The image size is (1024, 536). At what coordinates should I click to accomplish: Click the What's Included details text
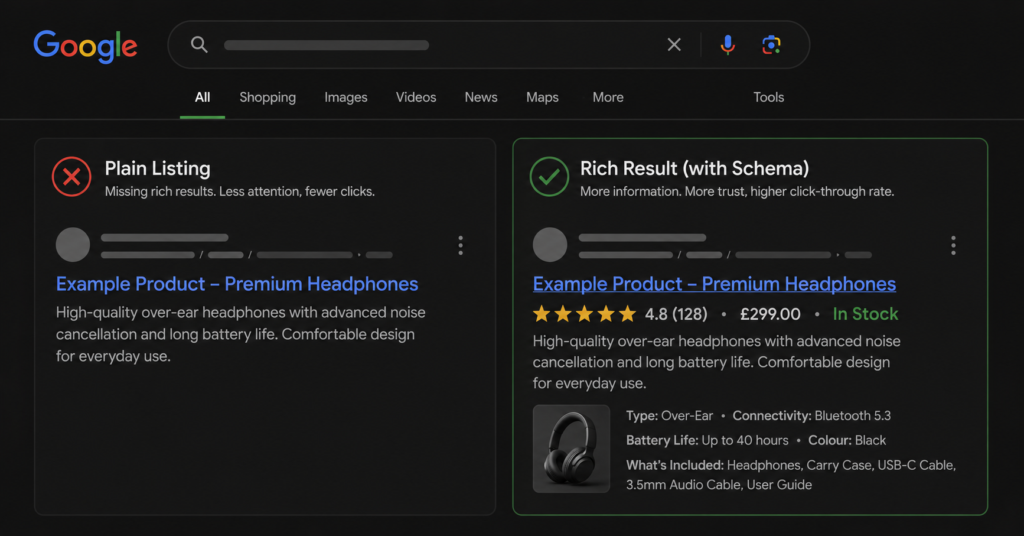(791, 475)
